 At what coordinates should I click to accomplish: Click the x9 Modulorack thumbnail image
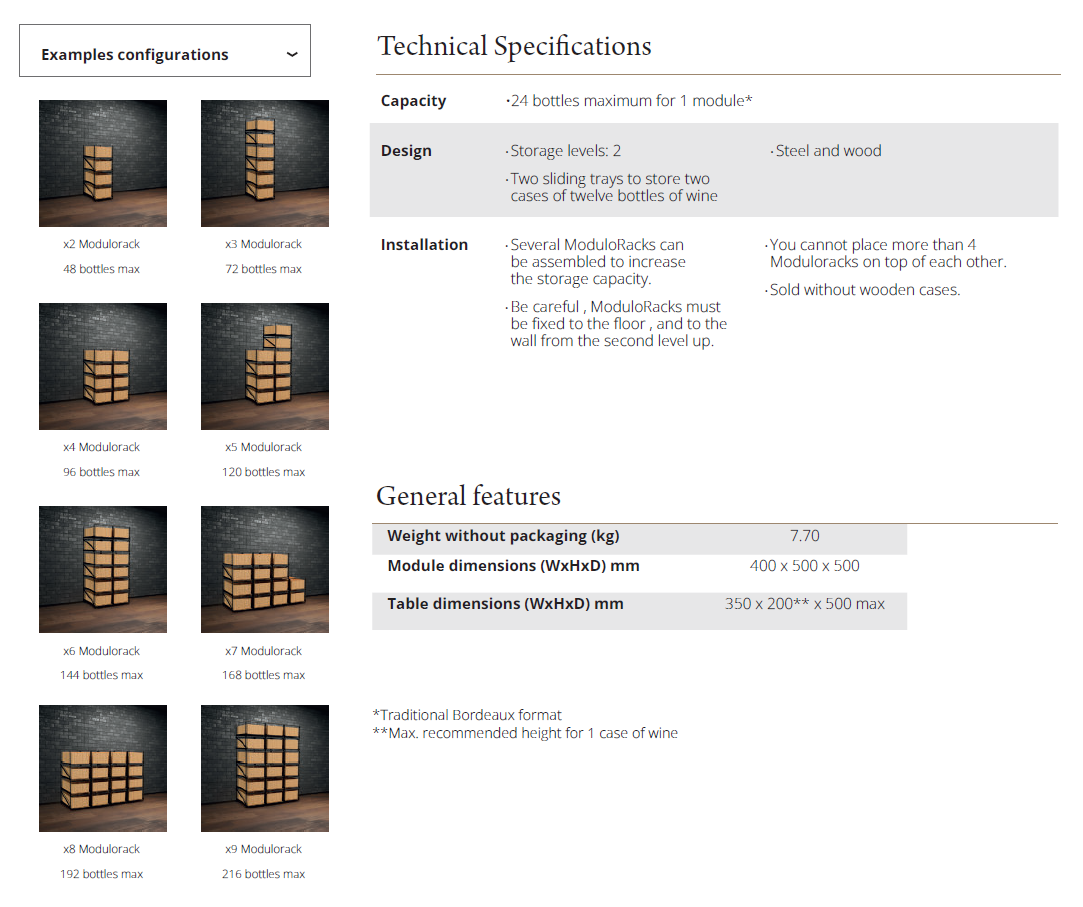point(265,768)
